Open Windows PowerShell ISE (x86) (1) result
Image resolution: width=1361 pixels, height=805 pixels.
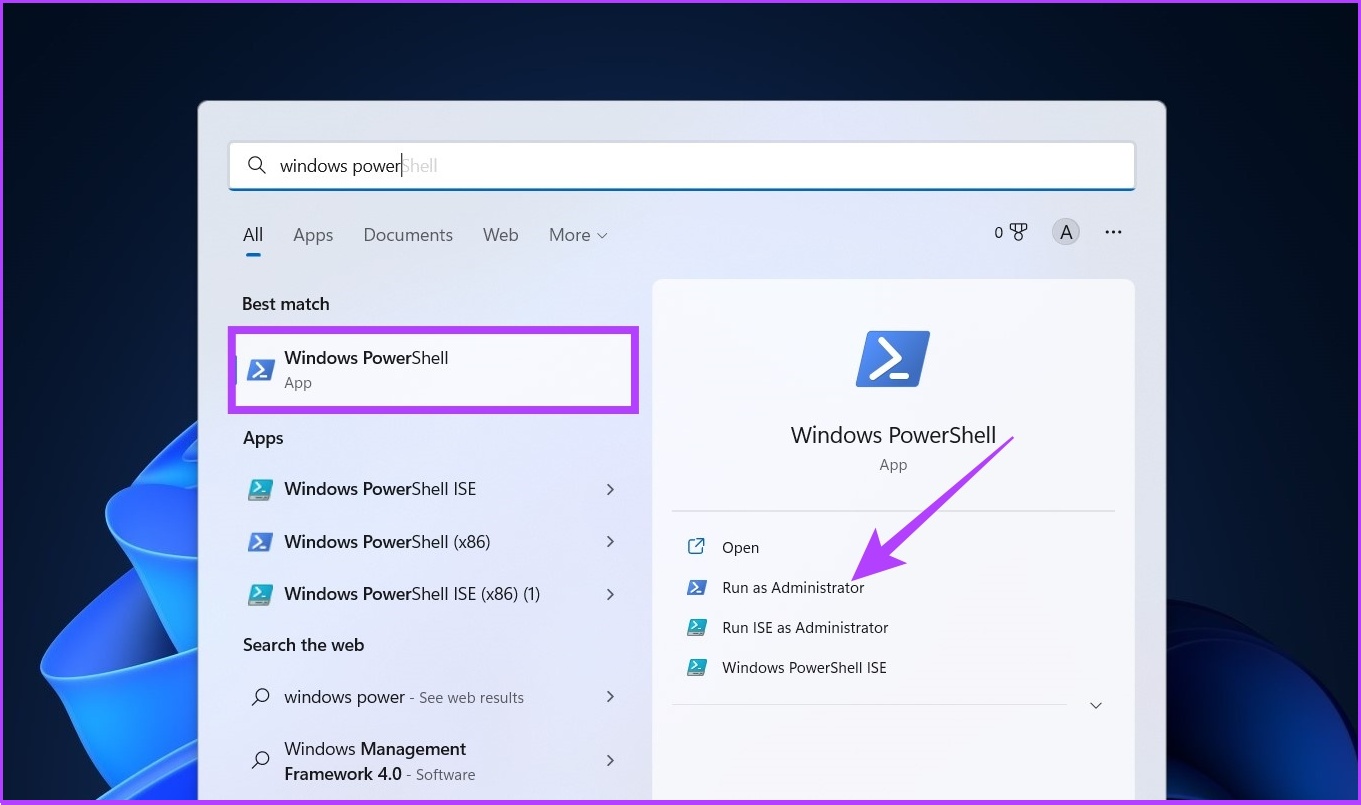click(x=433, y=594)
